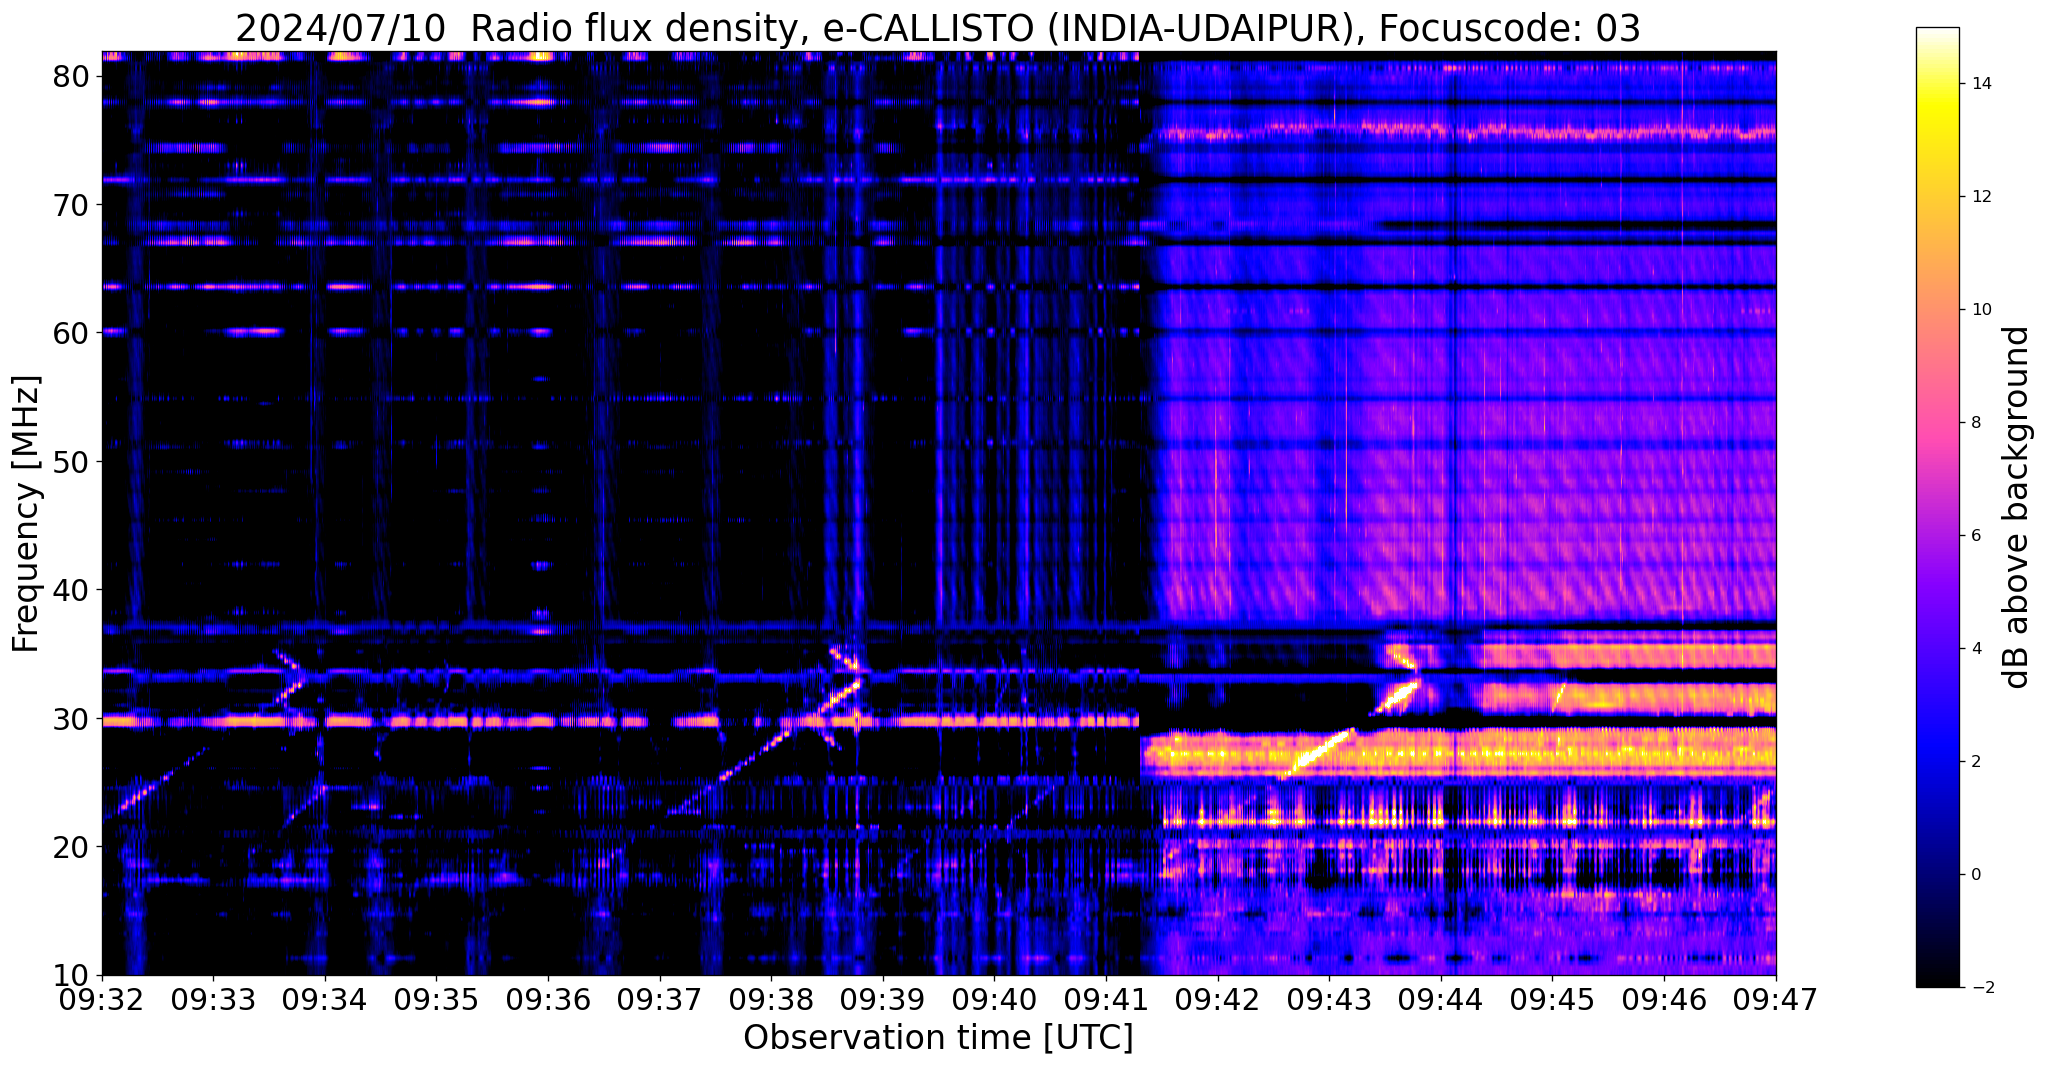Viewport: 2047px width, 1067px height.
Task: Click the 09:36 time tick label
Action: pyautogui.click(x=548, y=999)
